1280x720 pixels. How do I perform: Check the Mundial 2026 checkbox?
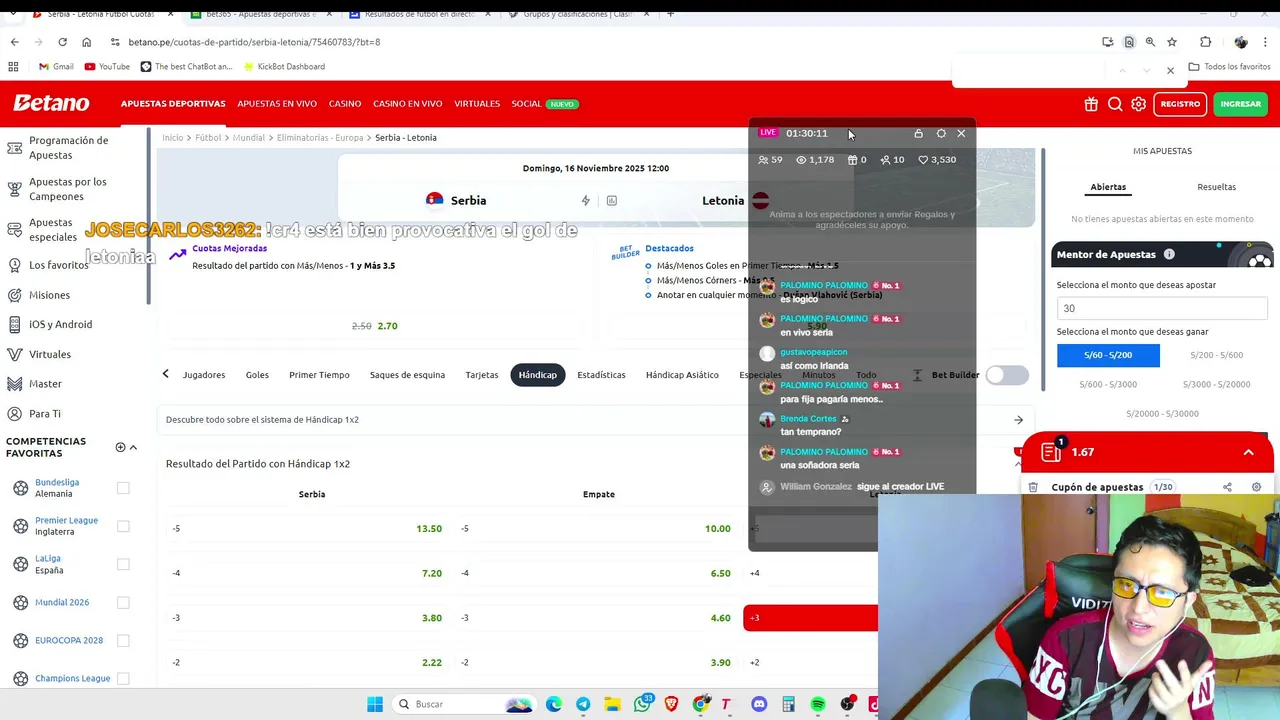coord(123,602)
